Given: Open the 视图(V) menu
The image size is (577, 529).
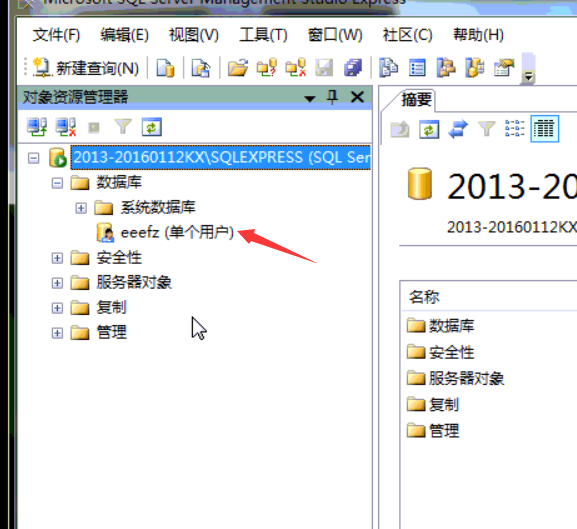Looking at the screenshot, I should coord(194,35).
